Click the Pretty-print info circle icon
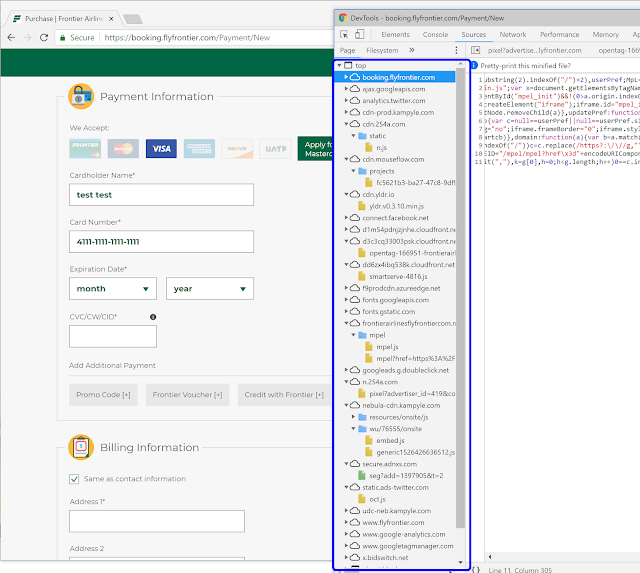Image resolution: width=640 pixels, height=573 pixels. (x=475, y=66)
